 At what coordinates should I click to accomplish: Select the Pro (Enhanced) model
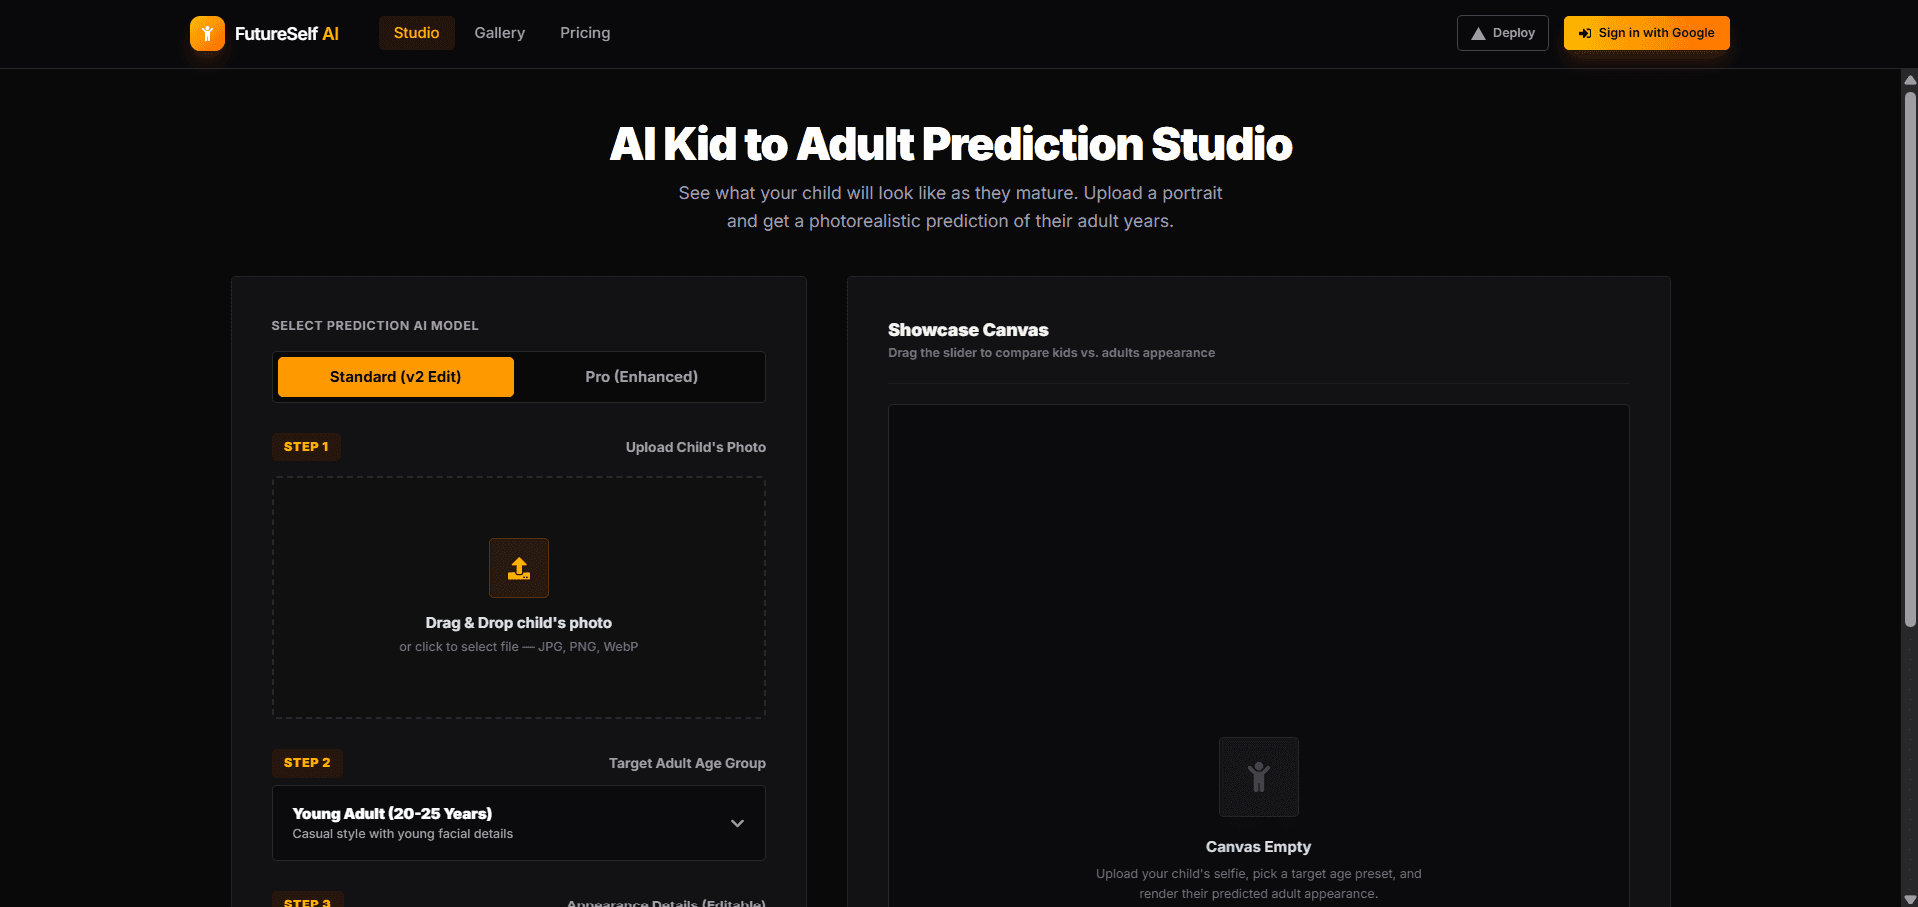[642, 377]
